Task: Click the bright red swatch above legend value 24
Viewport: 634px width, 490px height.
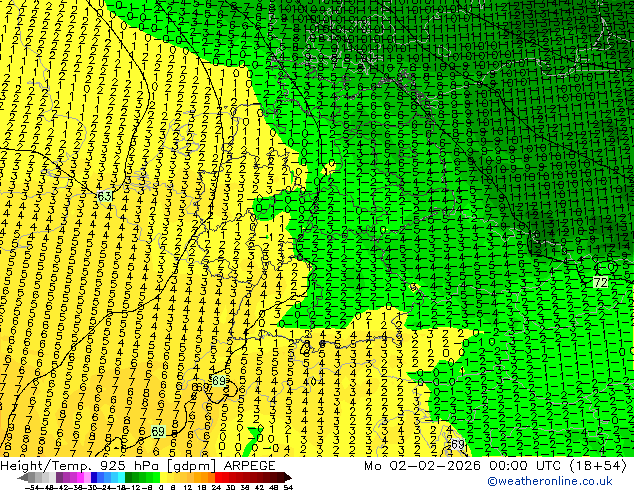Action: [x=218, y=477]
